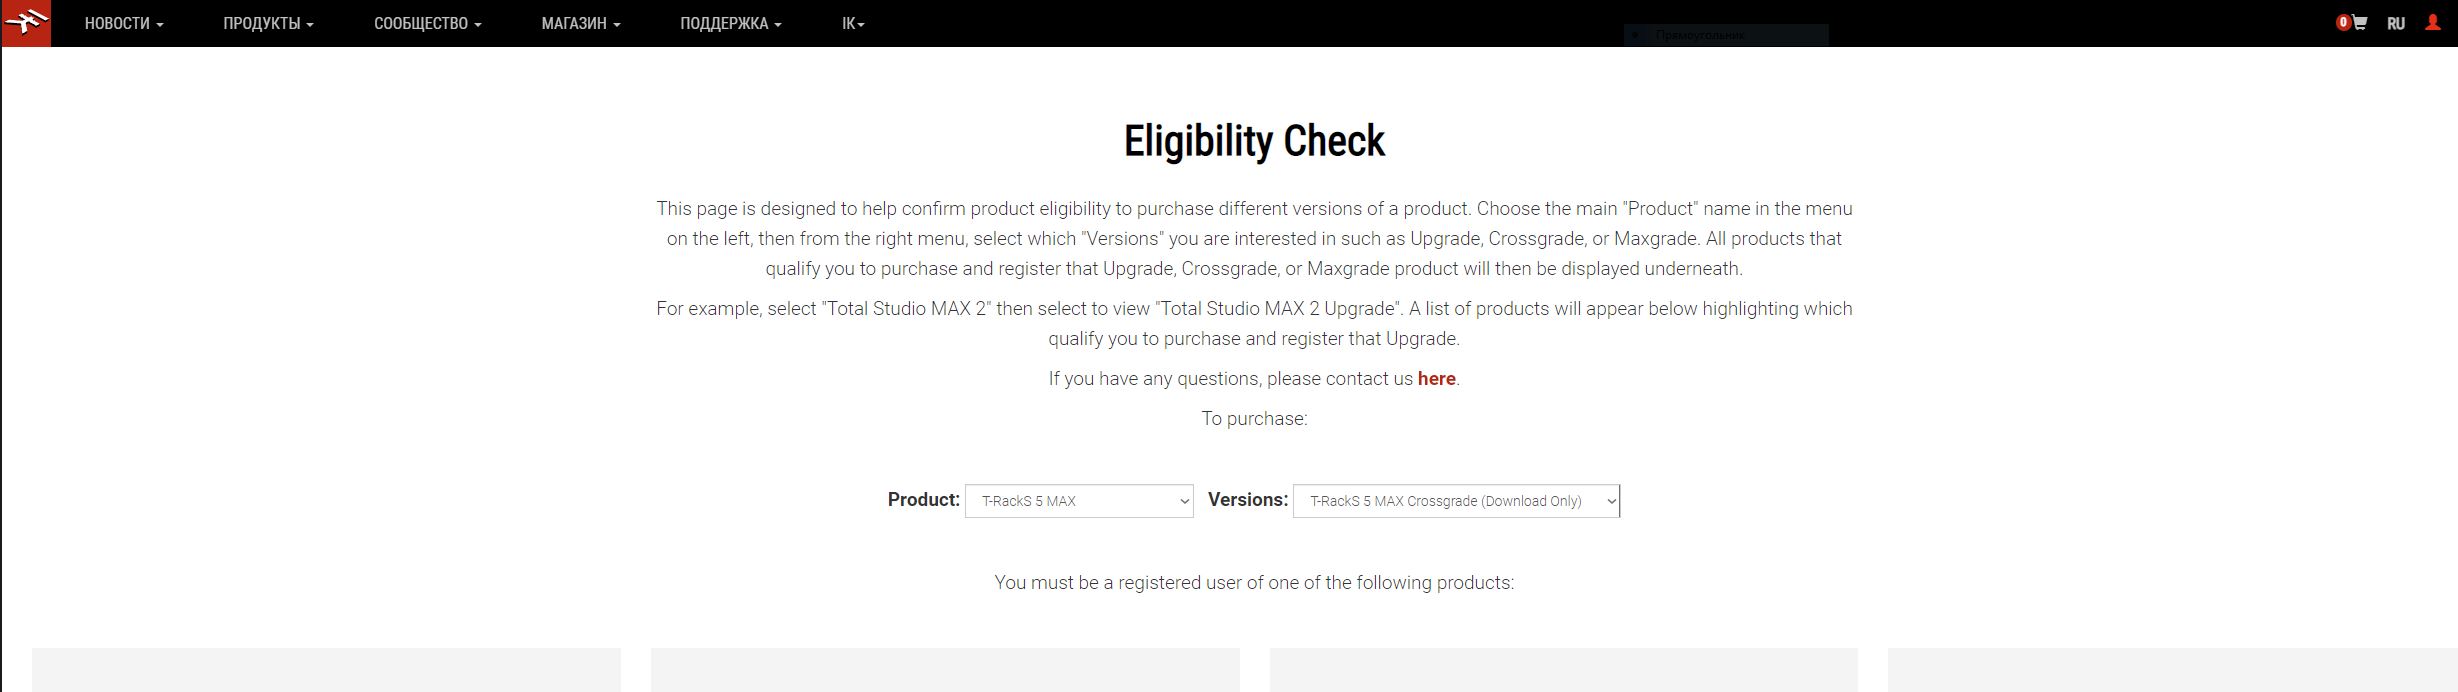The width and height of the screenshot is (2458, 692).
Task: Open the ПРОДУКТЫ menu
Action: coord(268,24)
